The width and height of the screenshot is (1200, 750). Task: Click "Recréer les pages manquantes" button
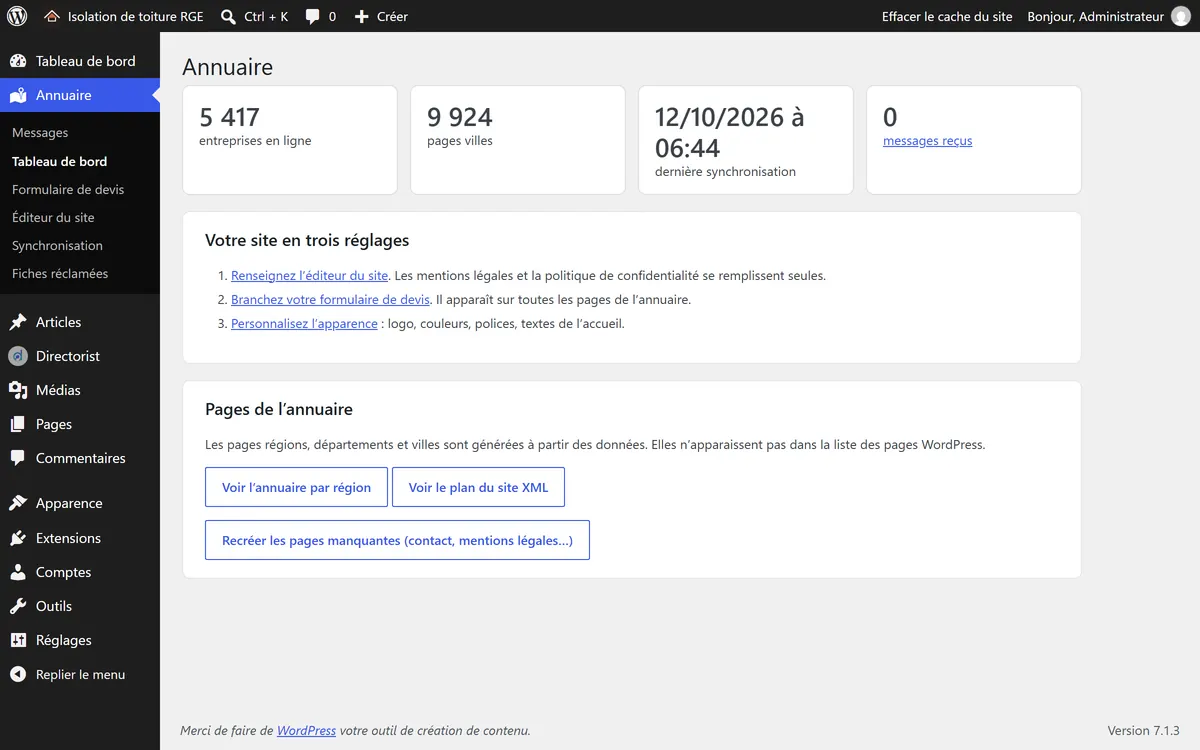click(397, 540)
